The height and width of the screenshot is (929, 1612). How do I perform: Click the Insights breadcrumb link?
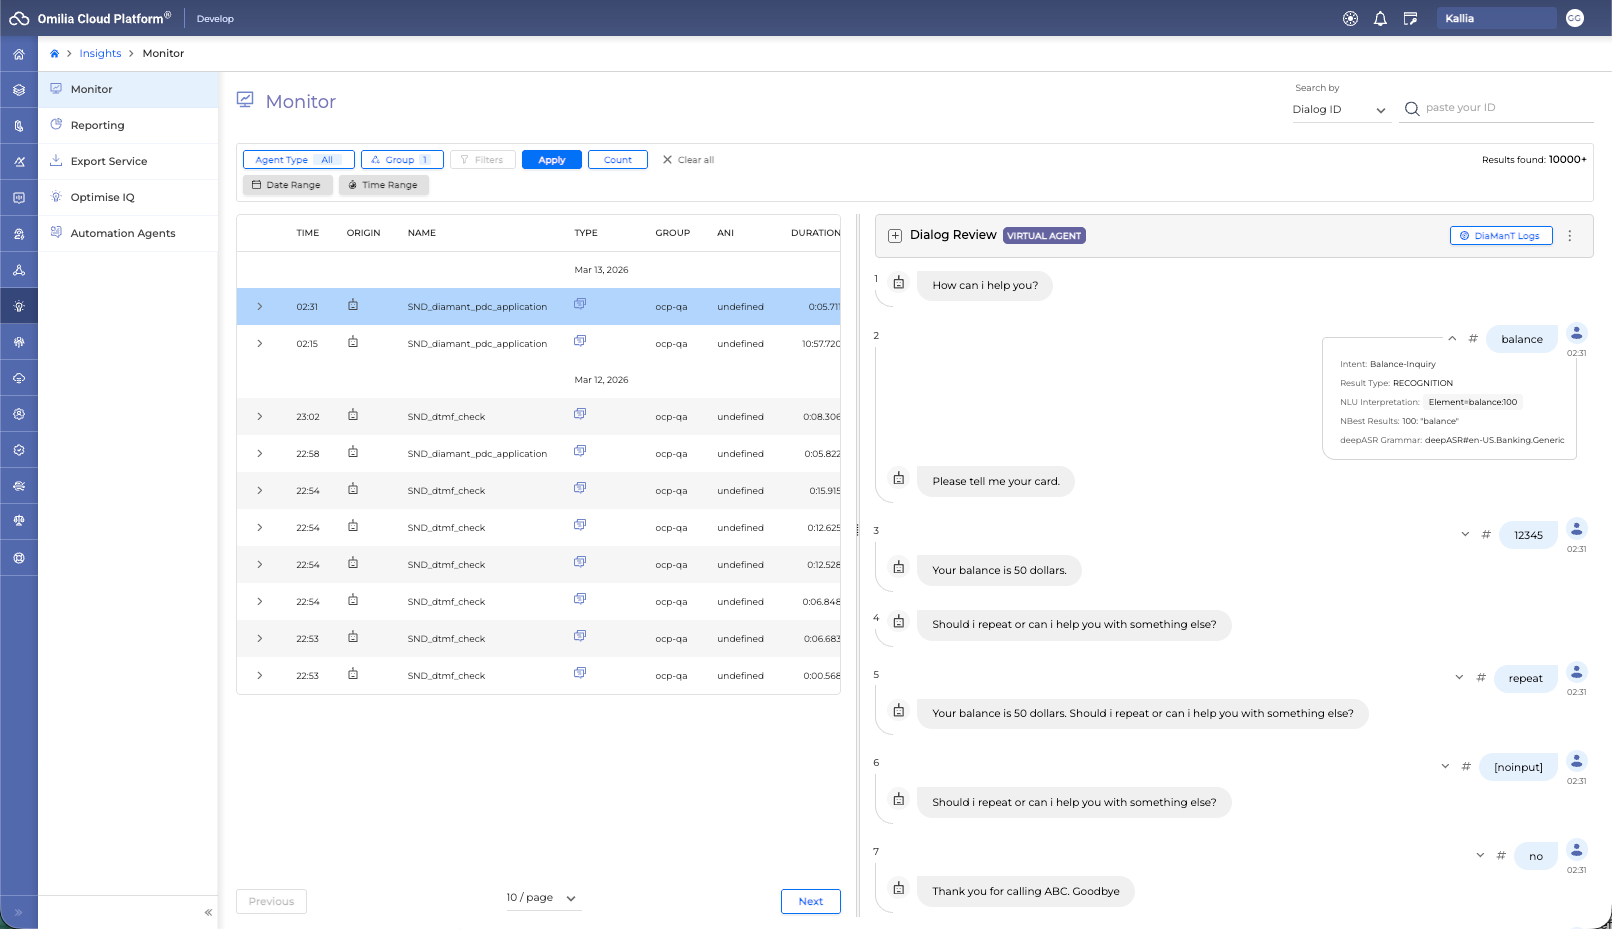(x=100, y=54)
